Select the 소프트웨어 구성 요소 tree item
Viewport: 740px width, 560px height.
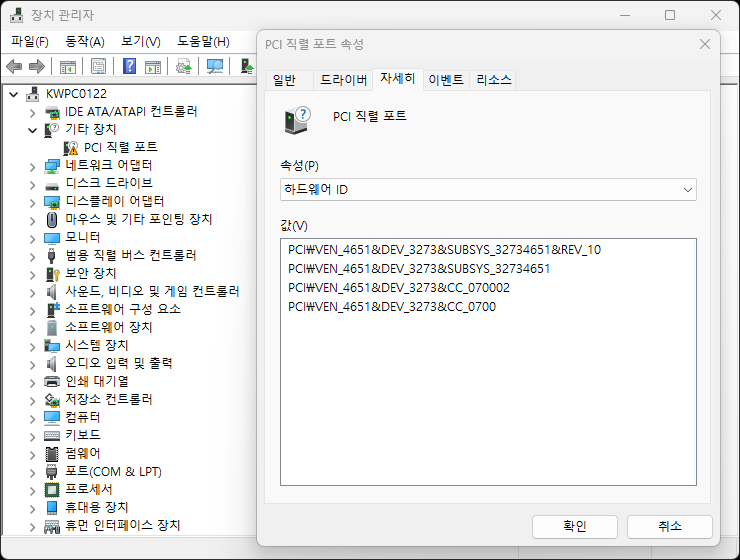123,309
